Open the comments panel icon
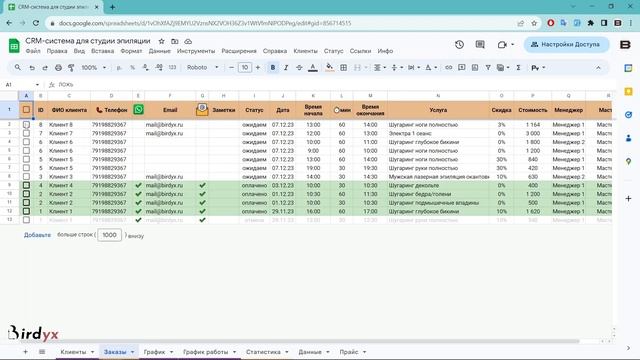Viewport: 640px width, 360px height. (480, 44)
